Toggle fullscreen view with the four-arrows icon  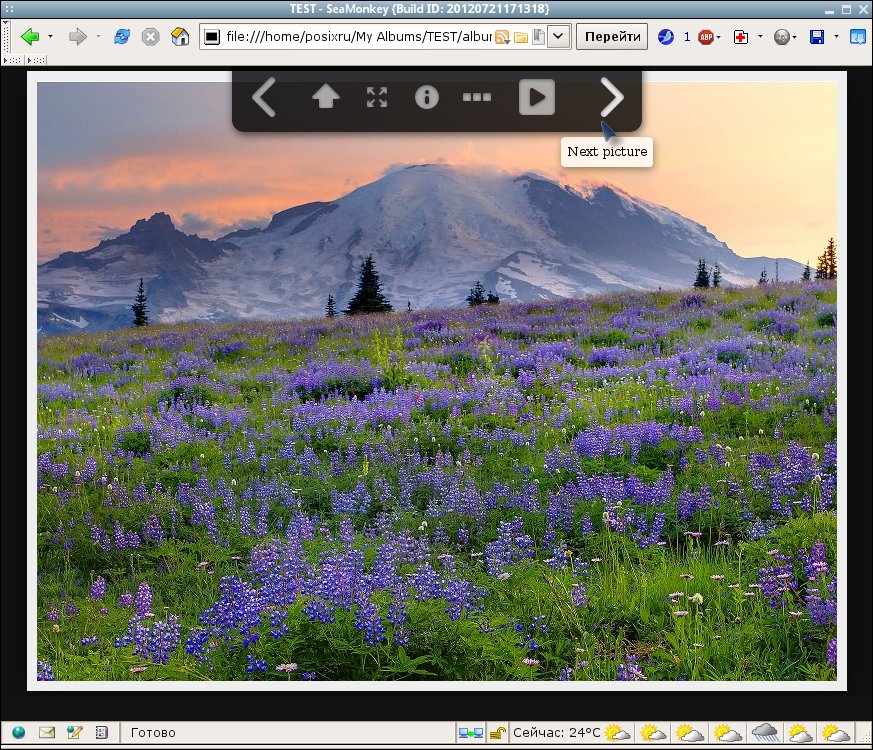tap(377, 97)
